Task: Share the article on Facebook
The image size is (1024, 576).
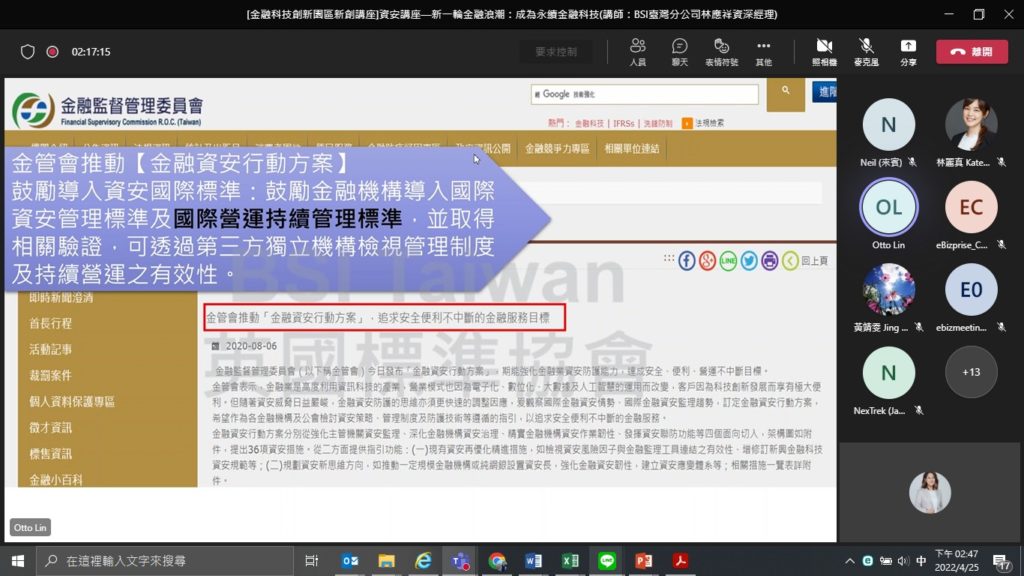Action: point(686,261)
